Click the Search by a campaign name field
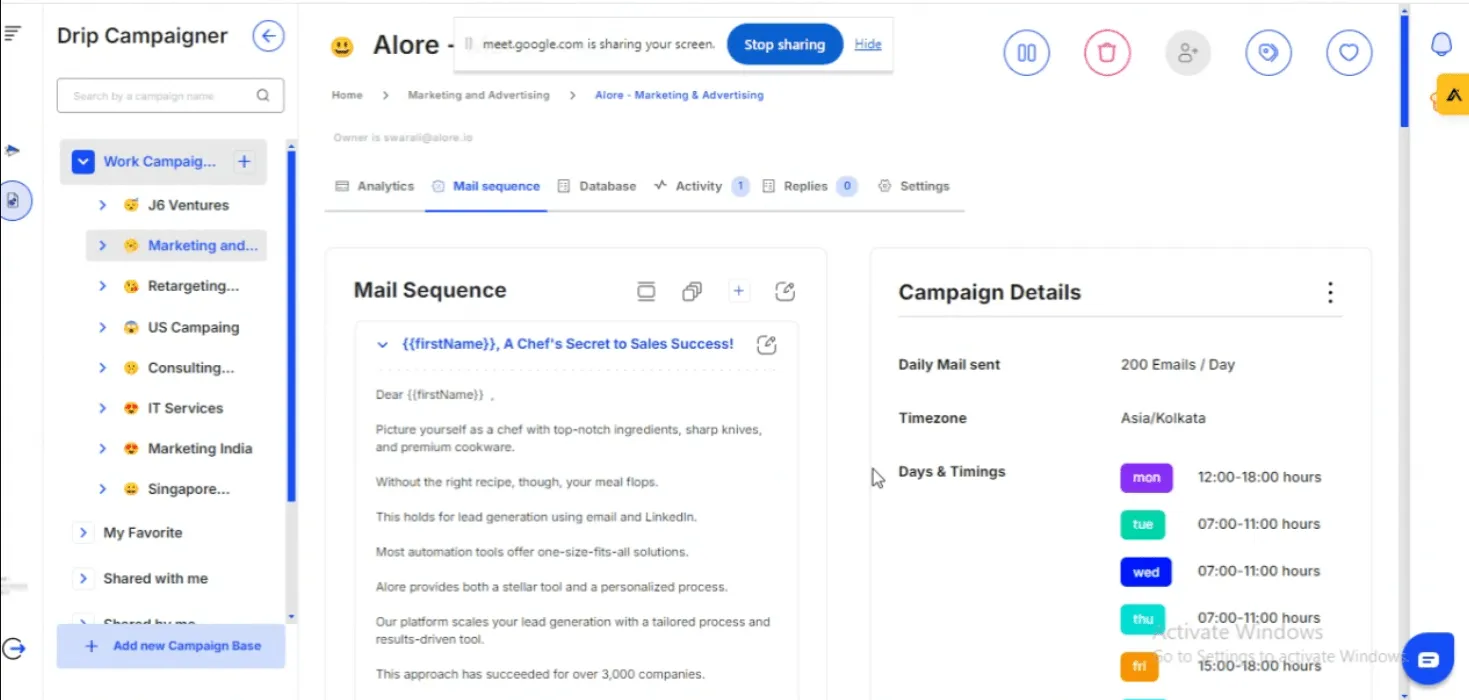Viewport: 1469px width, 700px height. click(170, 96)
